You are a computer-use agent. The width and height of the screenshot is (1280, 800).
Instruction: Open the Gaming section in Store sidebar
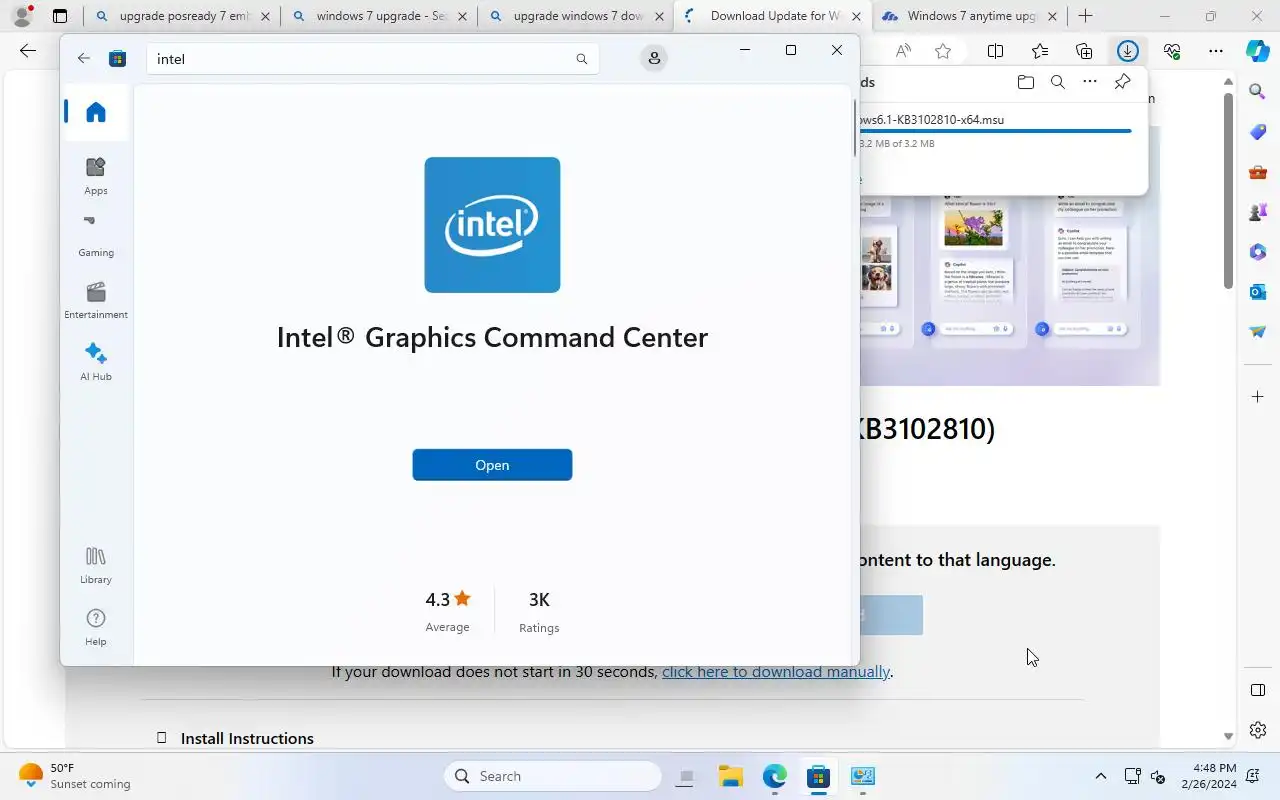coord(96,238)
